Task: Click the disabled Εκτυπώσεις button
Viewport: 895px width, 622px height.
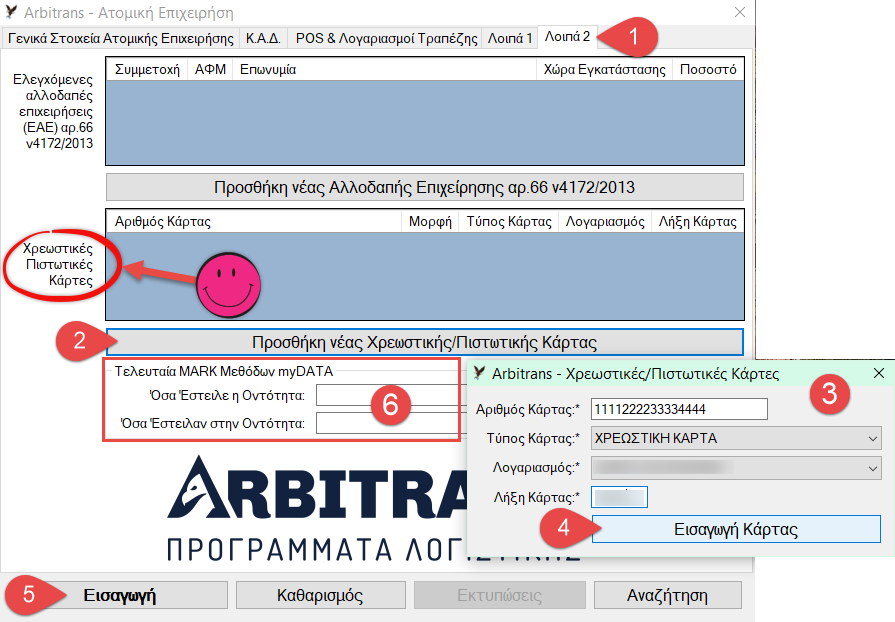Action: (x=499, y=595)
